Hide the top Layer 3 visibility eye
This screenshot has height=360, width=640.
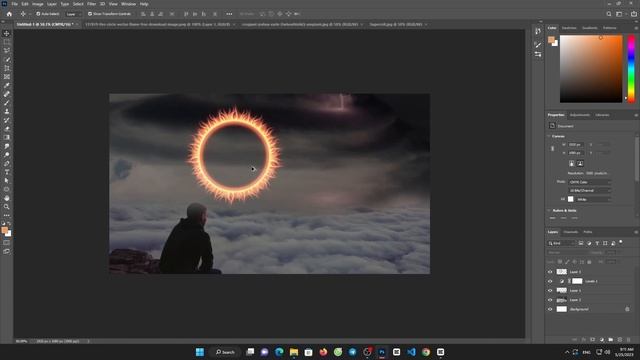coord(550,272)
